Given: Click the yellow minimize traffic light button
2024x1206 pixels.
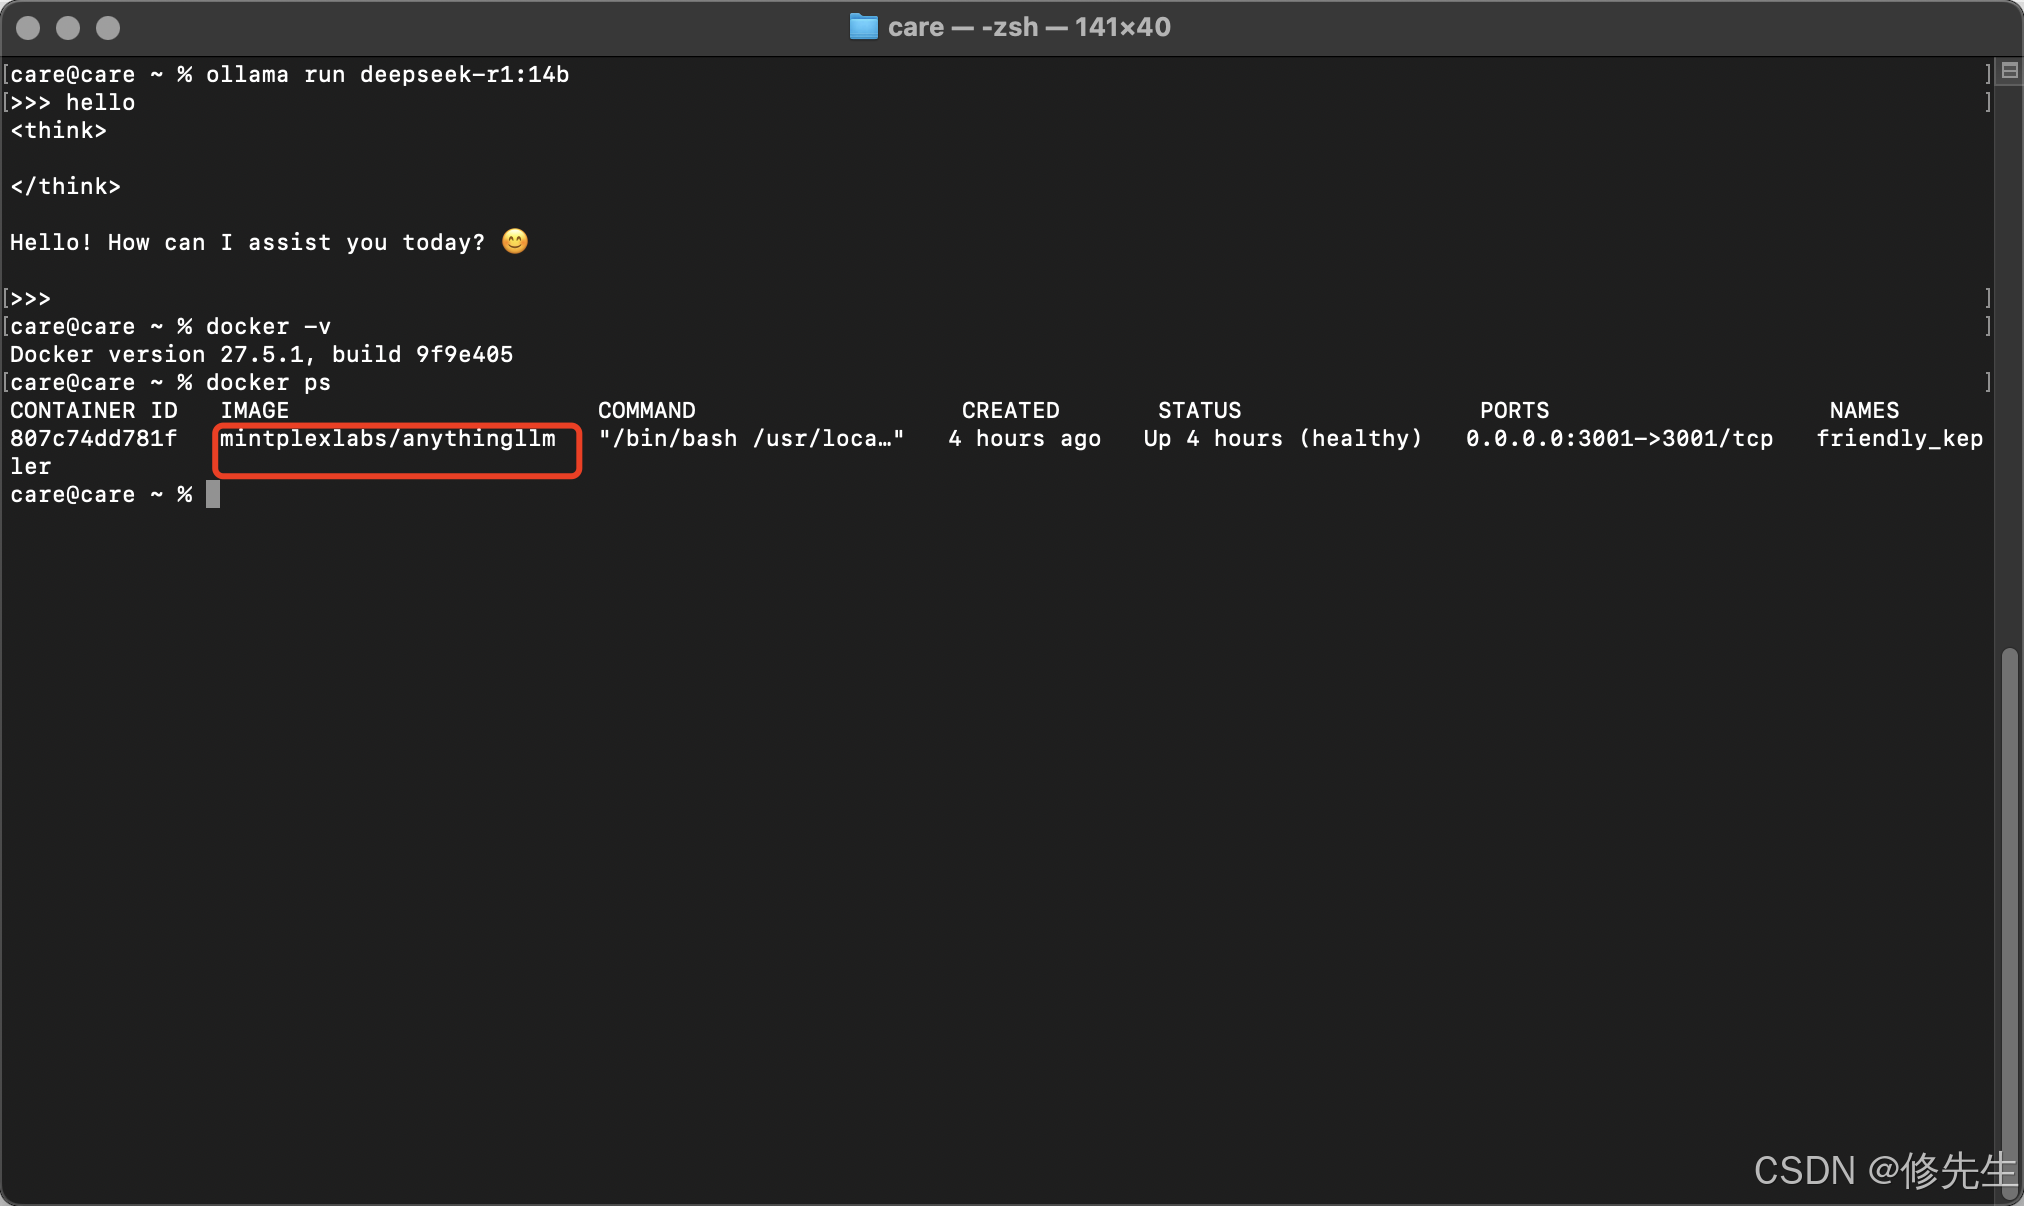Looking at the screenshot, I should pyautogui.click(x=68, y=28).
